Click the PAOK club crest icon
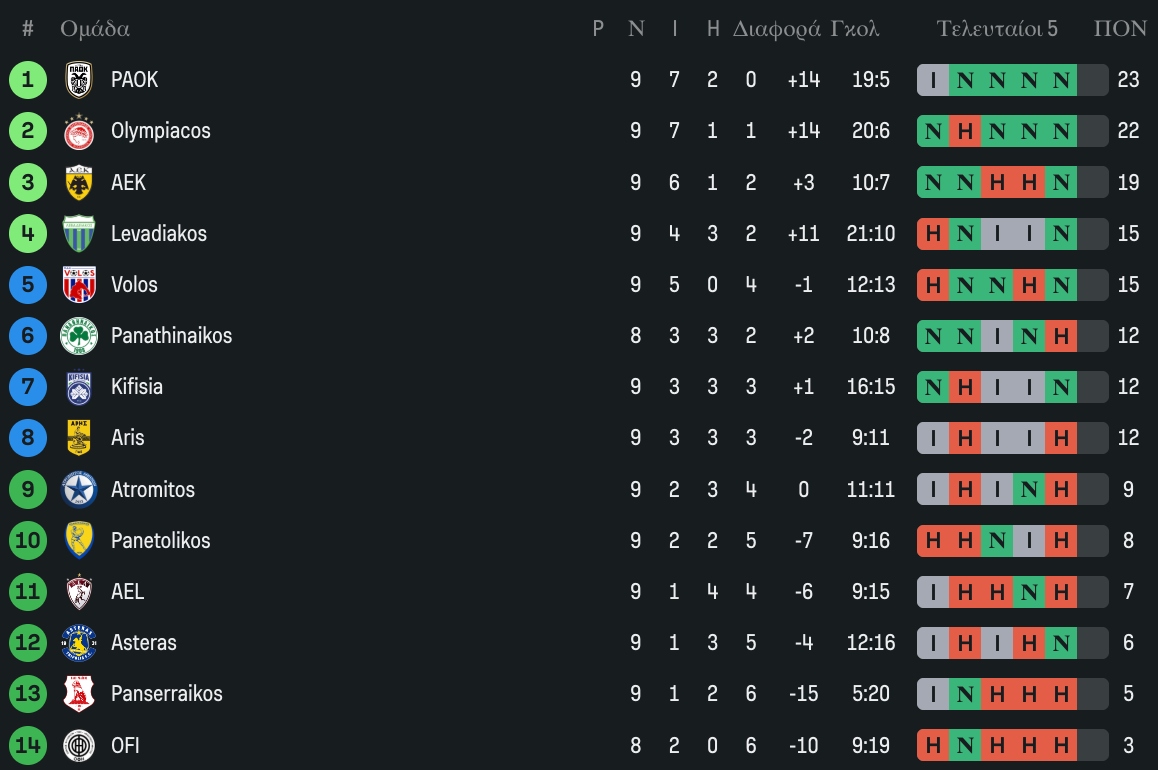 click(79, 80)
